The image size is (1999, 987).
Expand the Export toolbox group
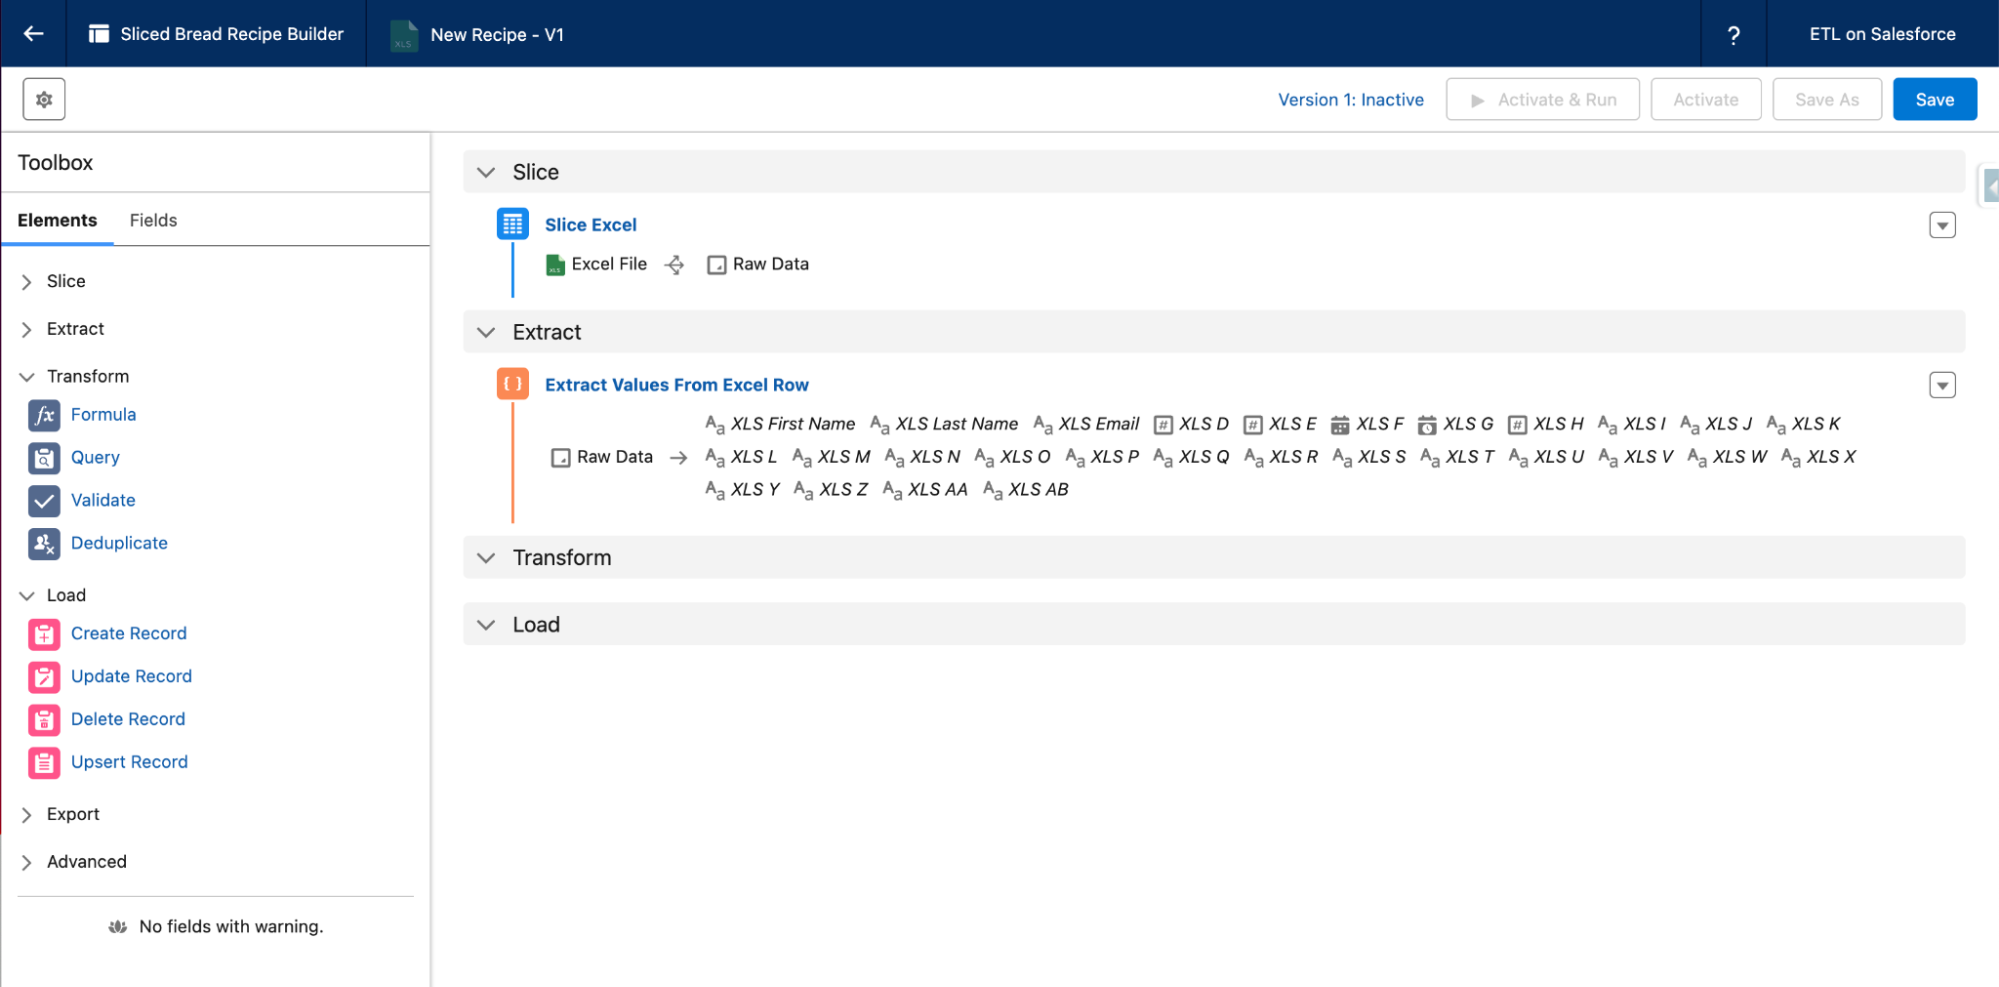27,815
